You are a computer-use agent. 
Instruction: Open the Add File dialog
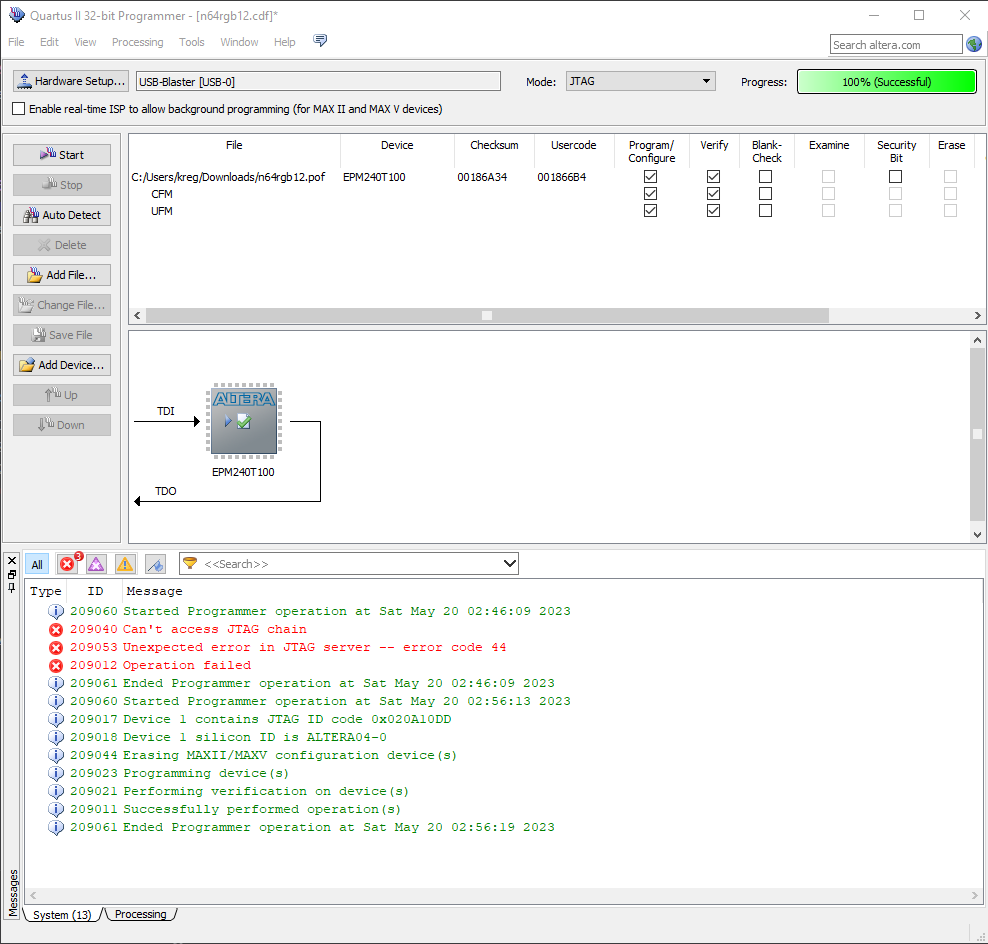coord(62,275)
